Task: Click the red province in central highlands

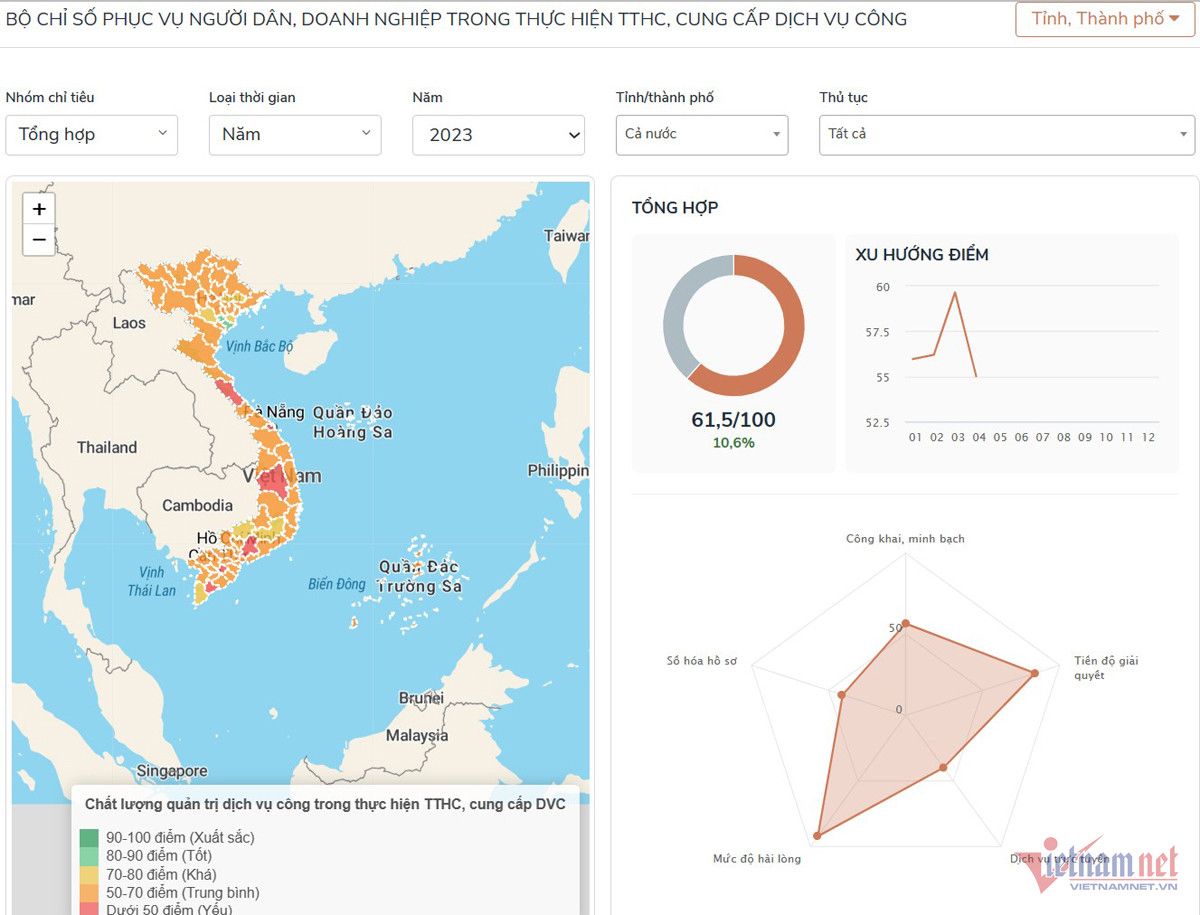Action: point(273,483)
